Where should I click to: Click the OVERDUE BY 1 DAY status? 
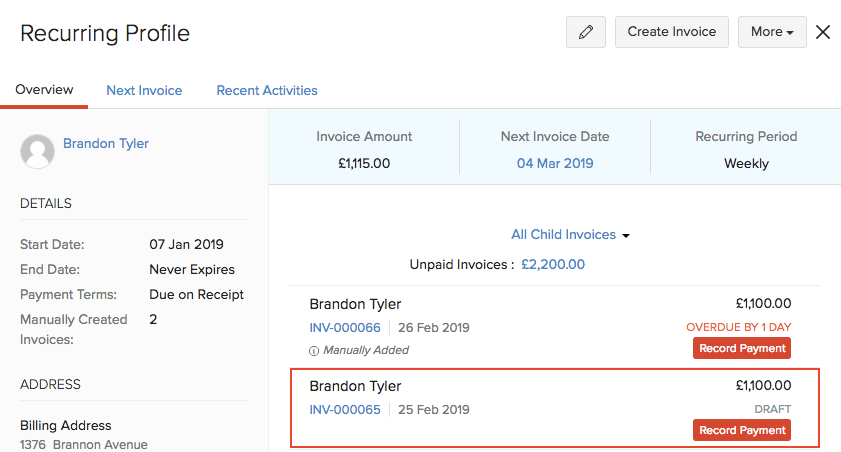click(739, 327)
